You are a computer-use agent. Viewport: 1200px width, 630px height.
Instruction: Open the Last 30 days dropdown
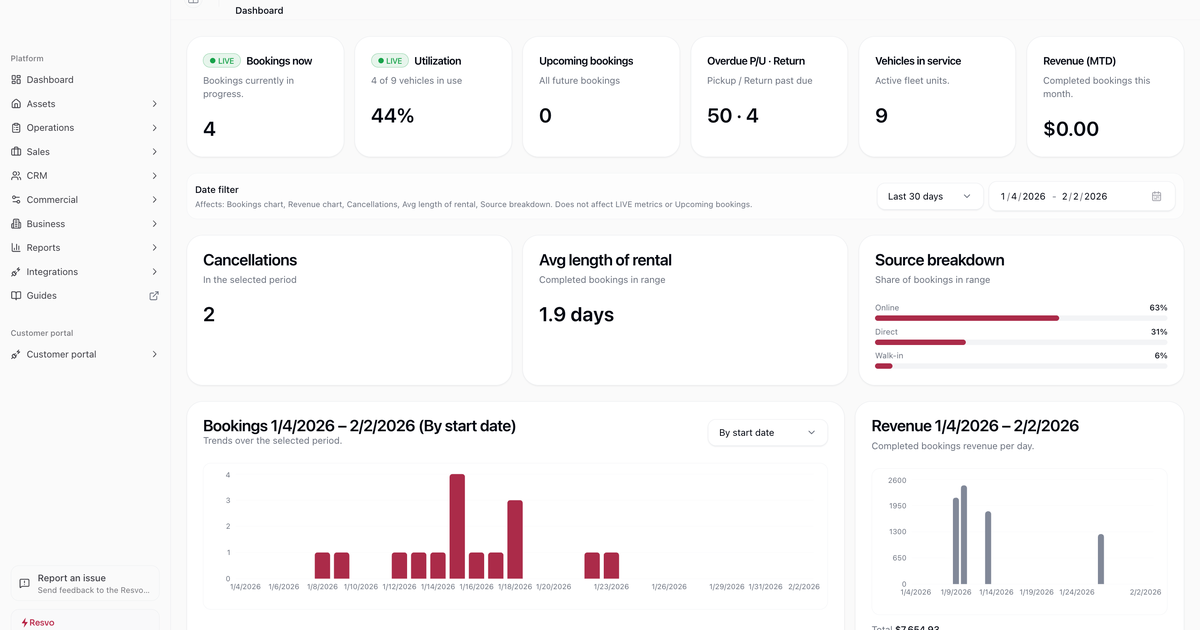click(929, 197)
